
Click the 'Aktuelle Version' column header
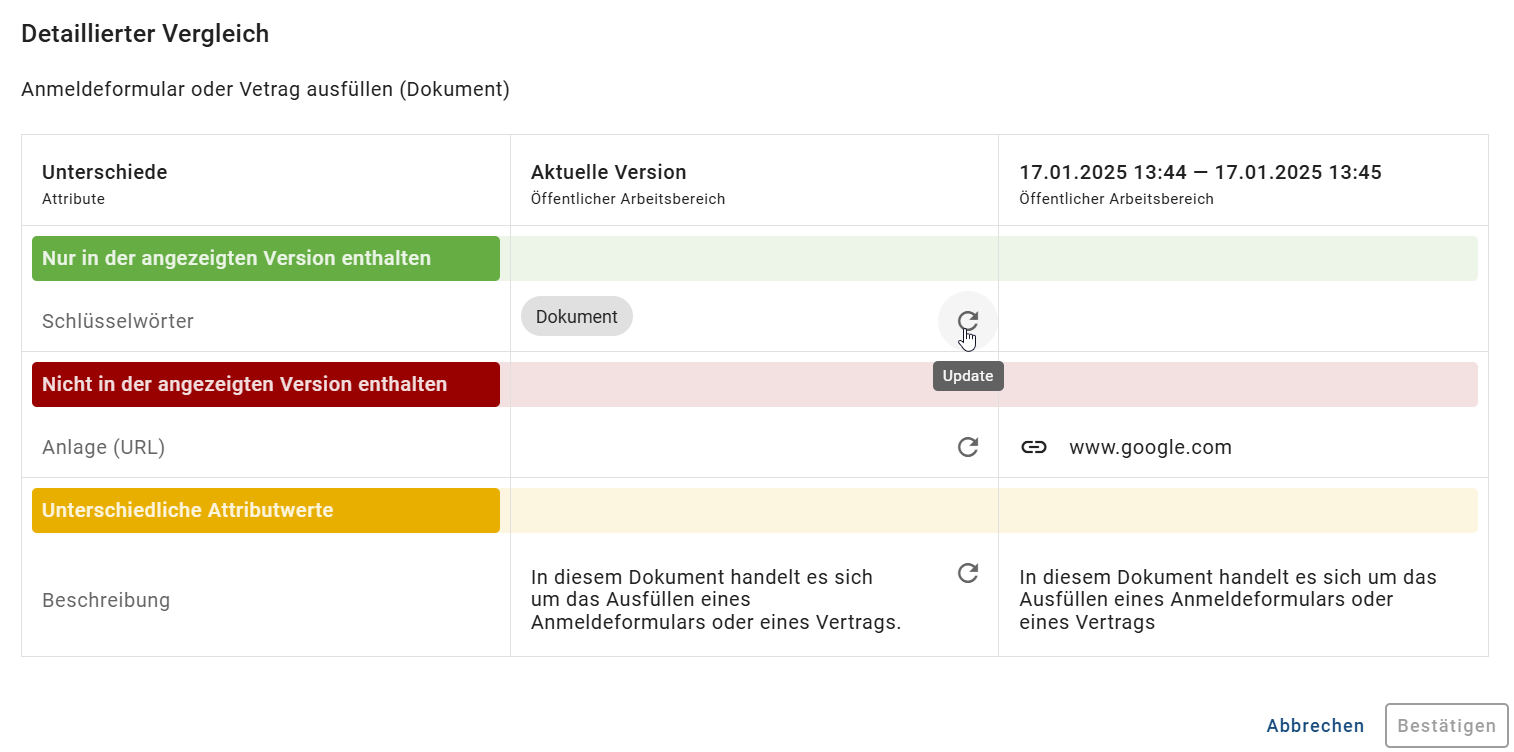coord(608,172)
